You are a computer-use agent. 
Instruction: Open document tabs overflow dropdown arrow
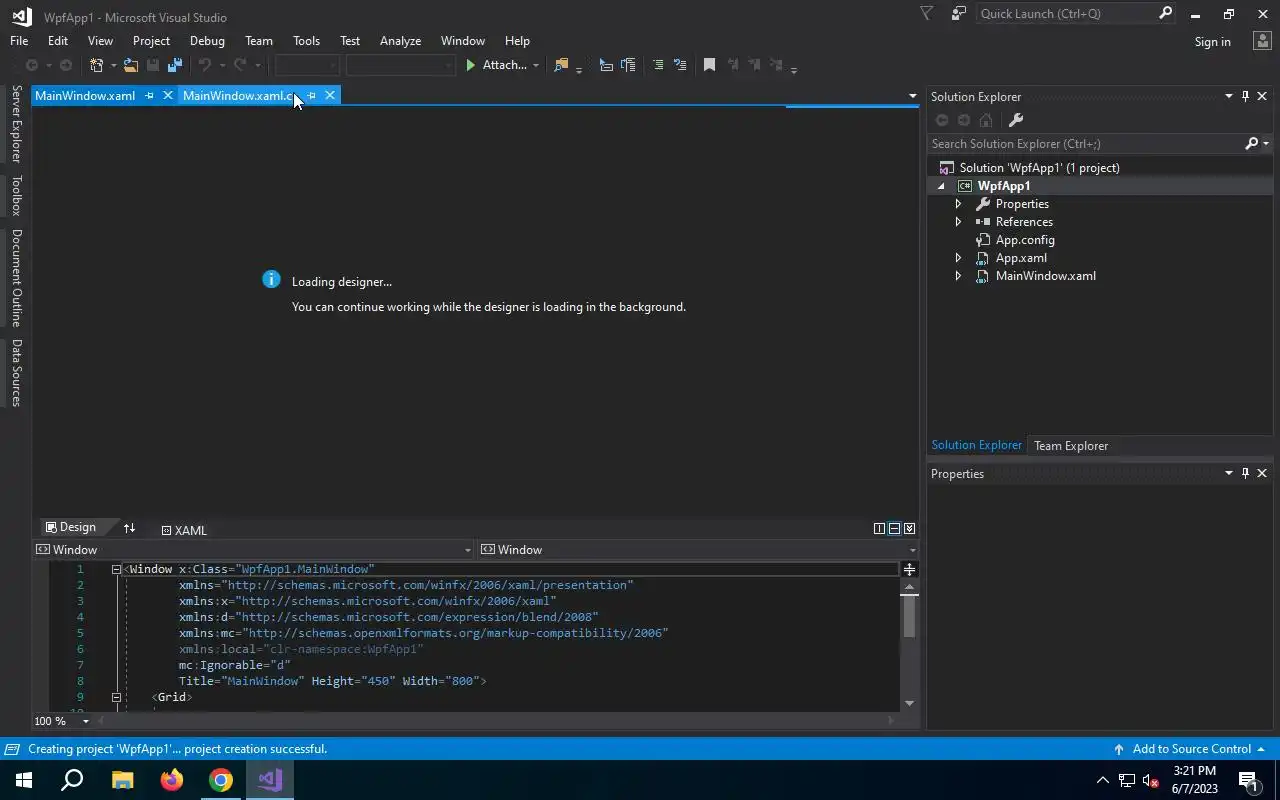point(912,96)
